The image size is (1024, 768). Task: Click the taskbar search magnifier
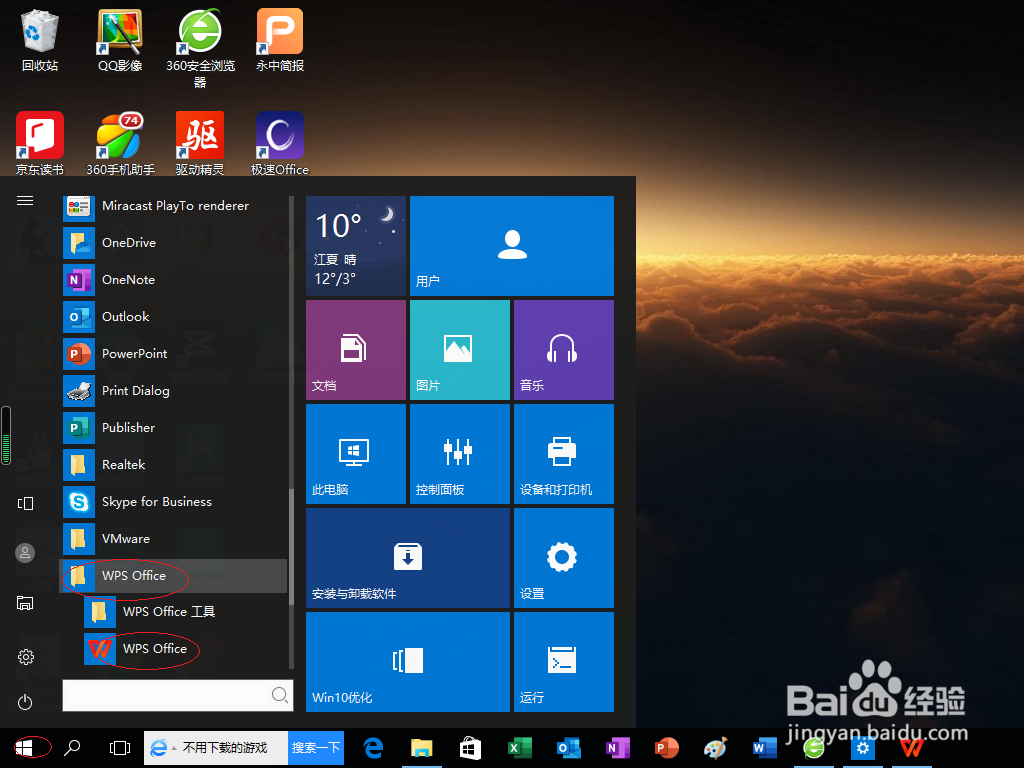click(x=72, y=747)
